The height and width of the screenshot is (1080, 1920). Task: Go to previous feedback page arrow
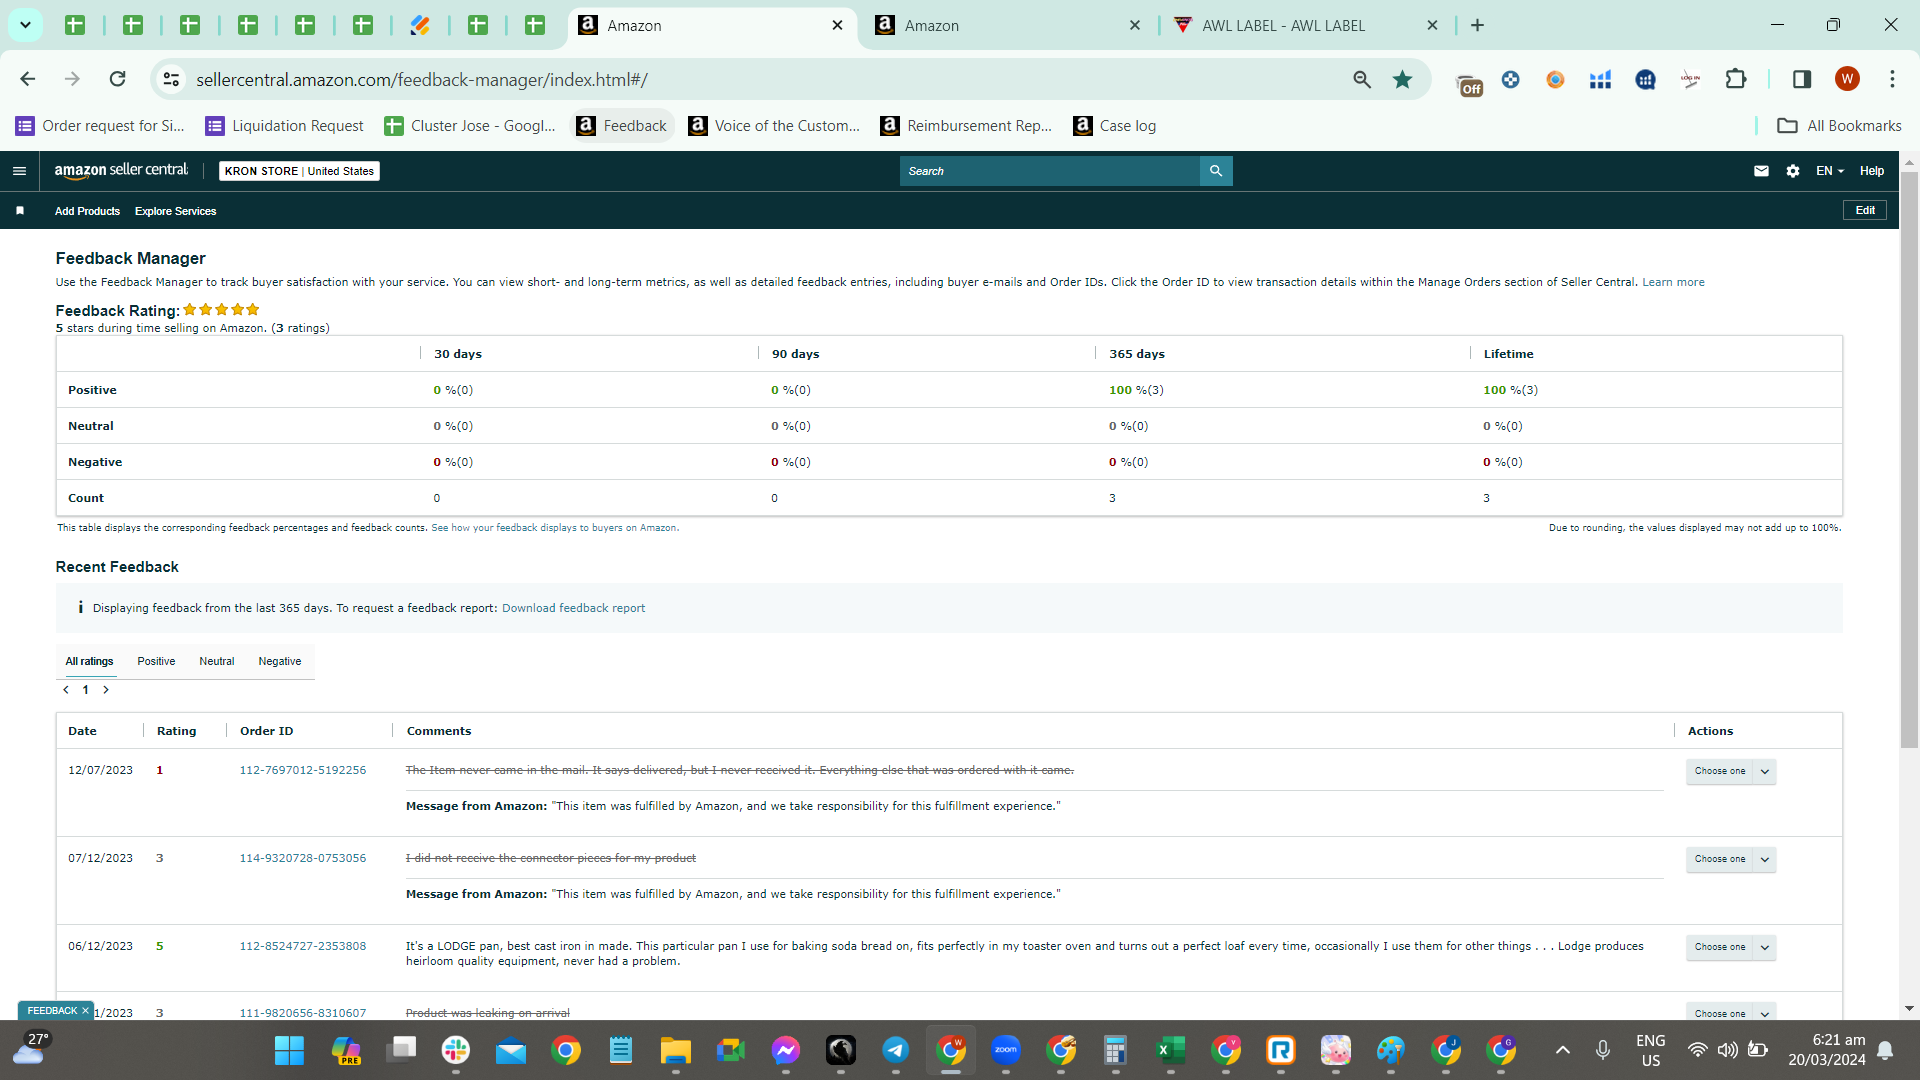[x=66, y=690]
